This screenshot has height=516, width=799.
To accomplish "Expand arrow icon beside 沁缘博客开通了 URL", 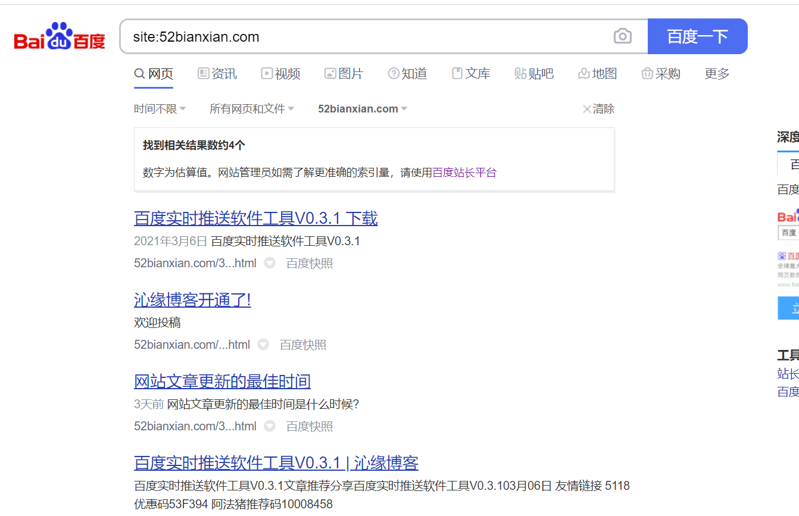I will click(263, 345).
